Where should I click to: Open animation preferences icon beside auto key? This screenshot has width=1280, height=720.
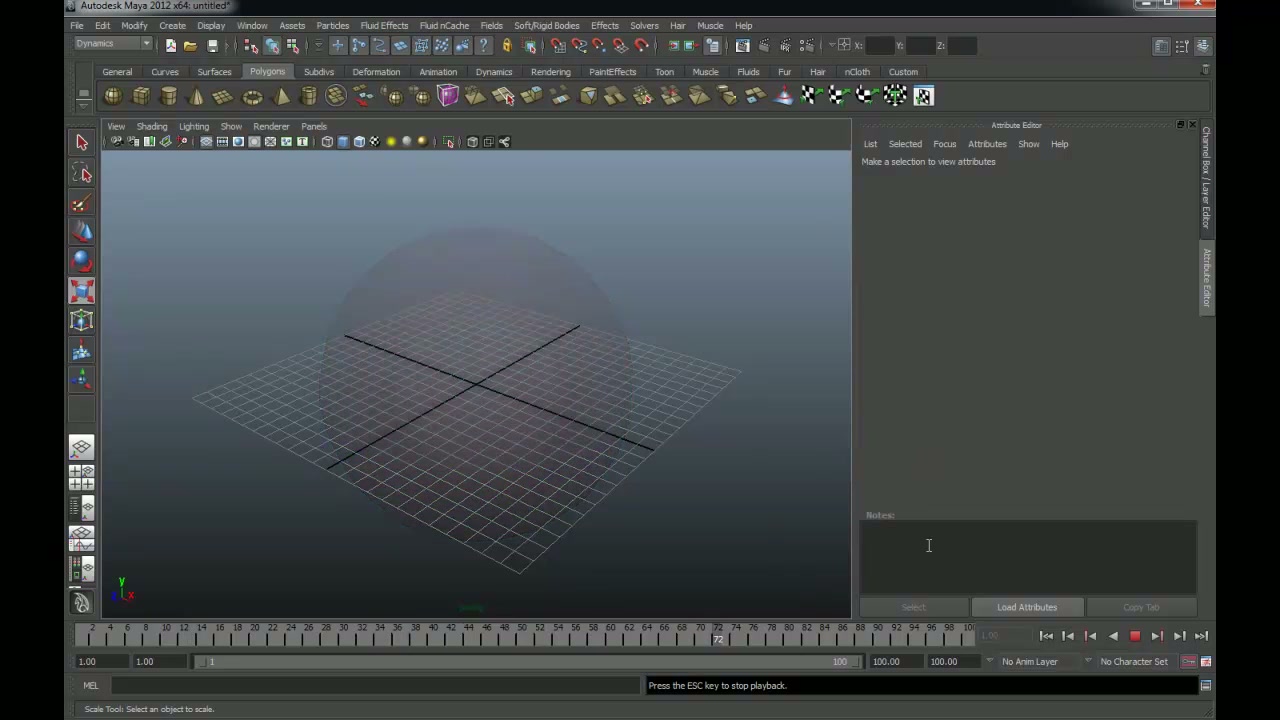[x=1206, y=662]
